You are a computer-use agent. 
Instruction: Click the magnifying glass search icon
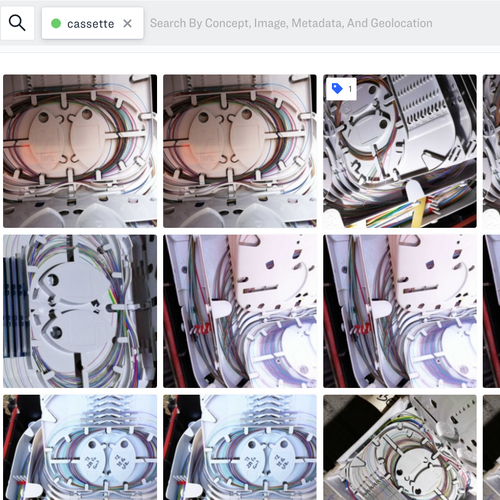[17, 23]
